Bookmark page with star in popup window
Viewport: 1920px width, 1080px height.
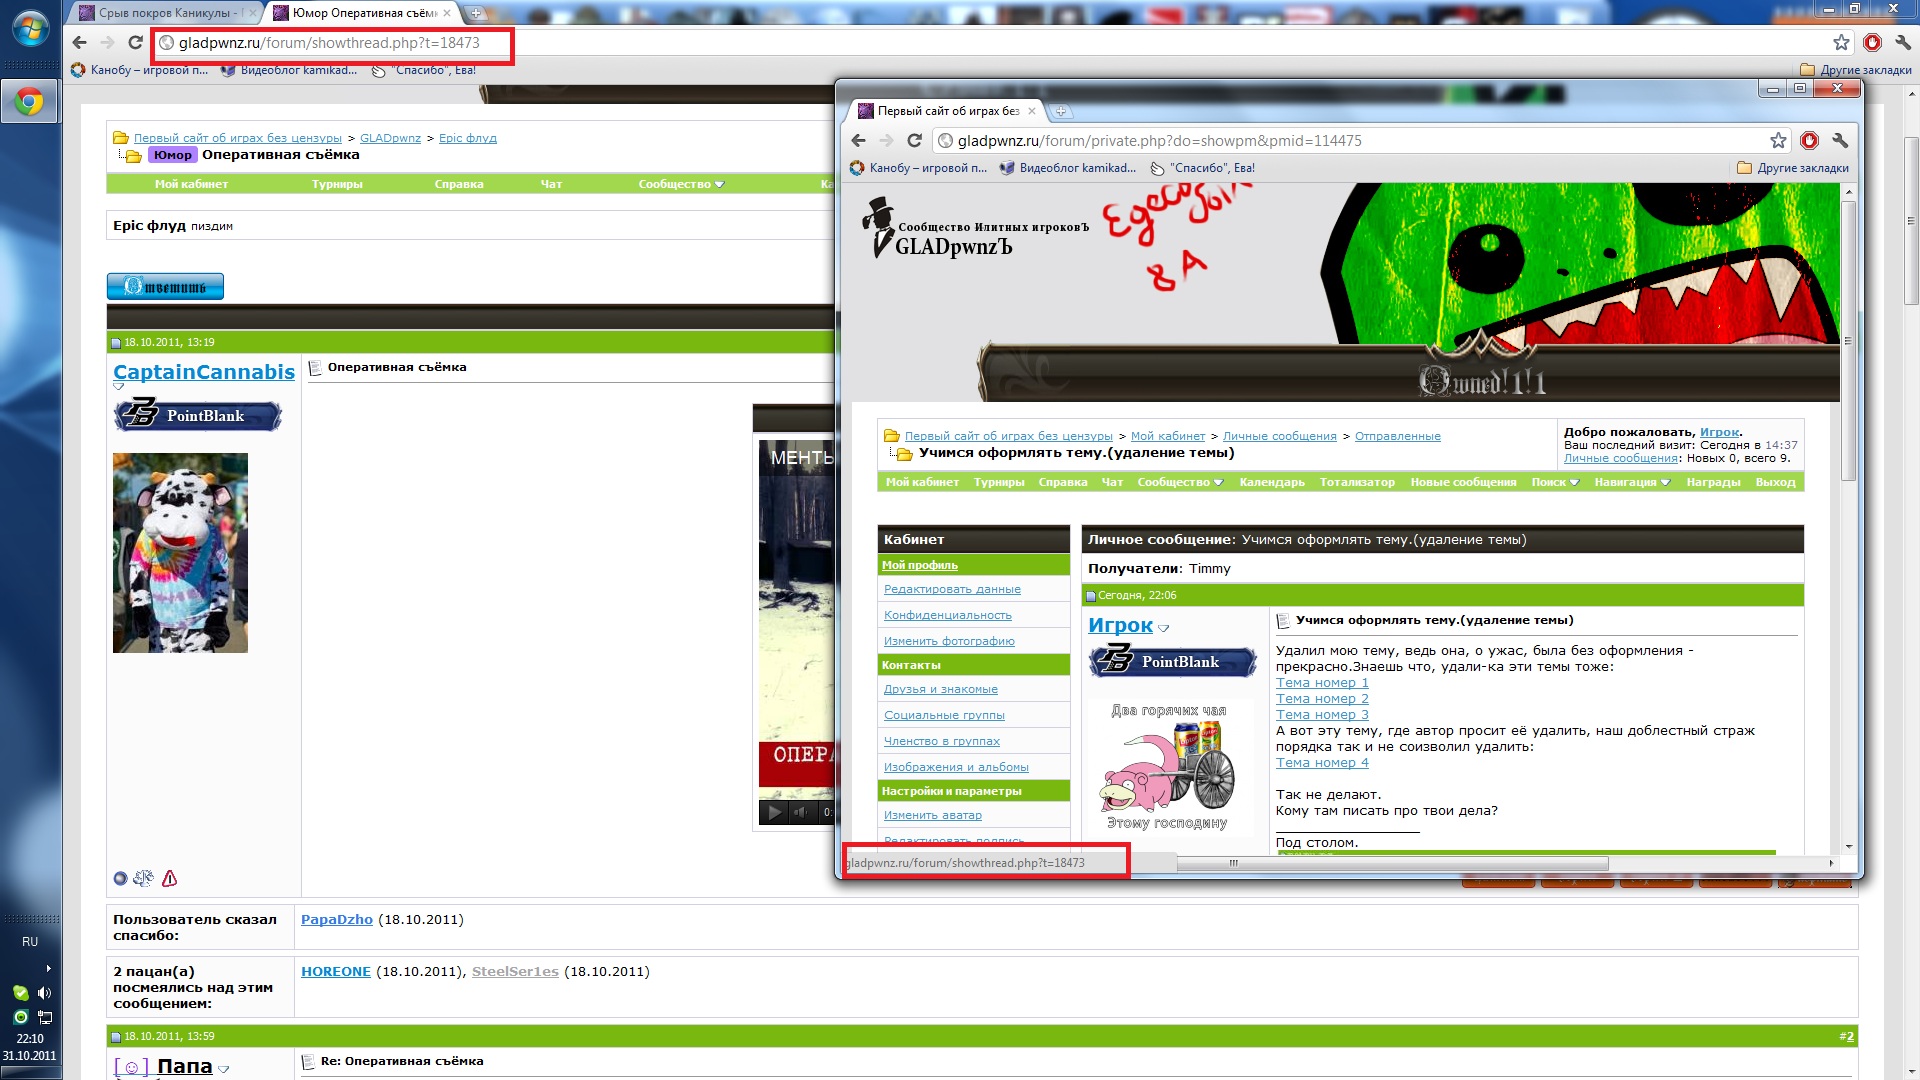point(1778,141)
